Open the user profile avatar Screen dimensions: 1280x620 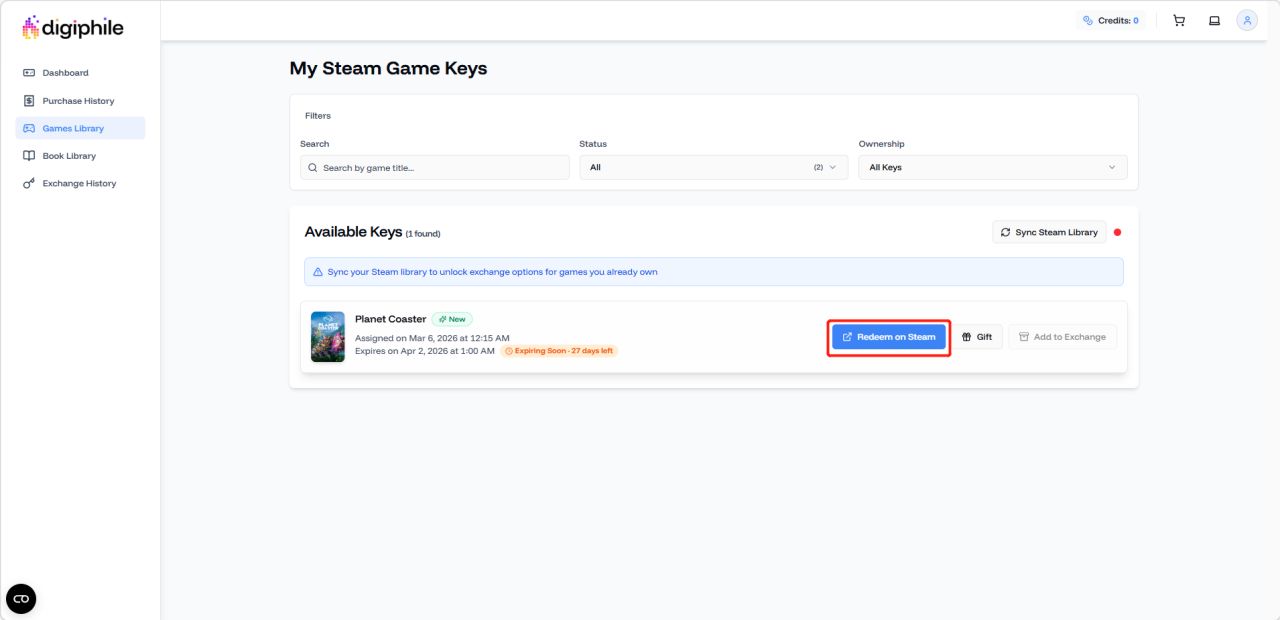click(1247, 20)
